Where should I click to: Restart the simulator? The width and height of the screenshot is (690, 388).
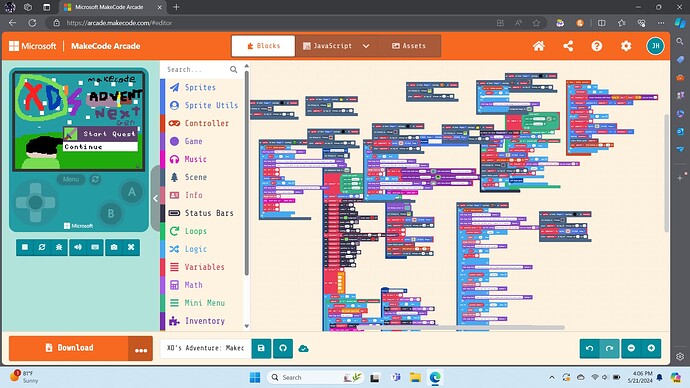tap(42, 247)
